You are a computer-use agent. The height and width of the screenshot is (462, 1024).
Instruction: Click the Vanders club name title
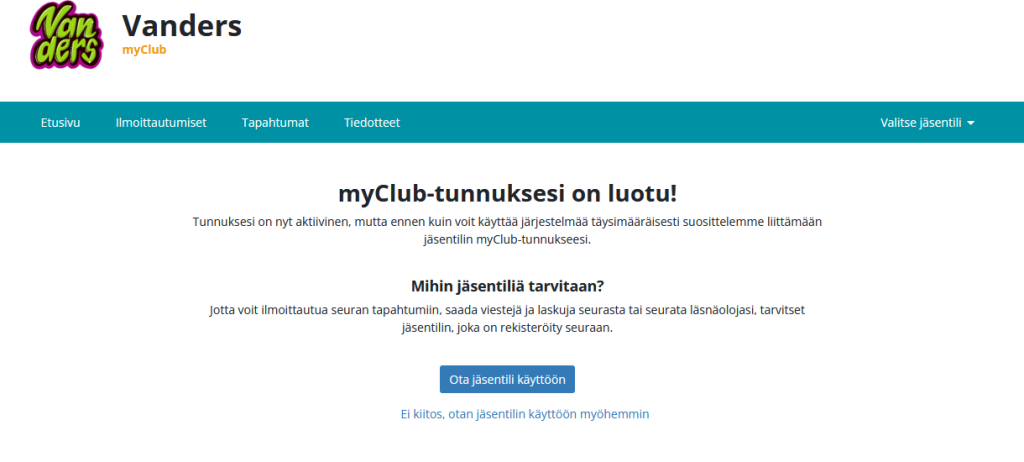pyautogui.click(x=181, y=24)
